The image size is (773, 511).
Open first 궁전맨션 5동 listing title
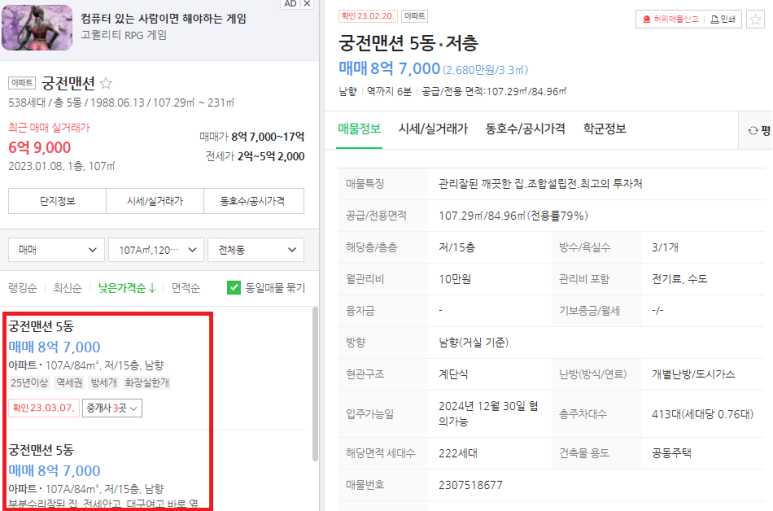pos(41,326)
